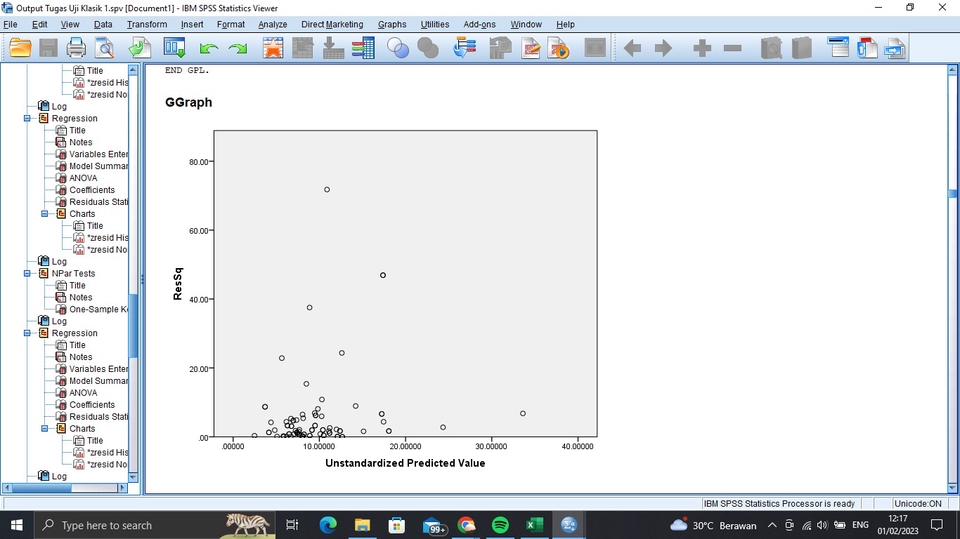Click the green Redo arrow

(238, 48)
